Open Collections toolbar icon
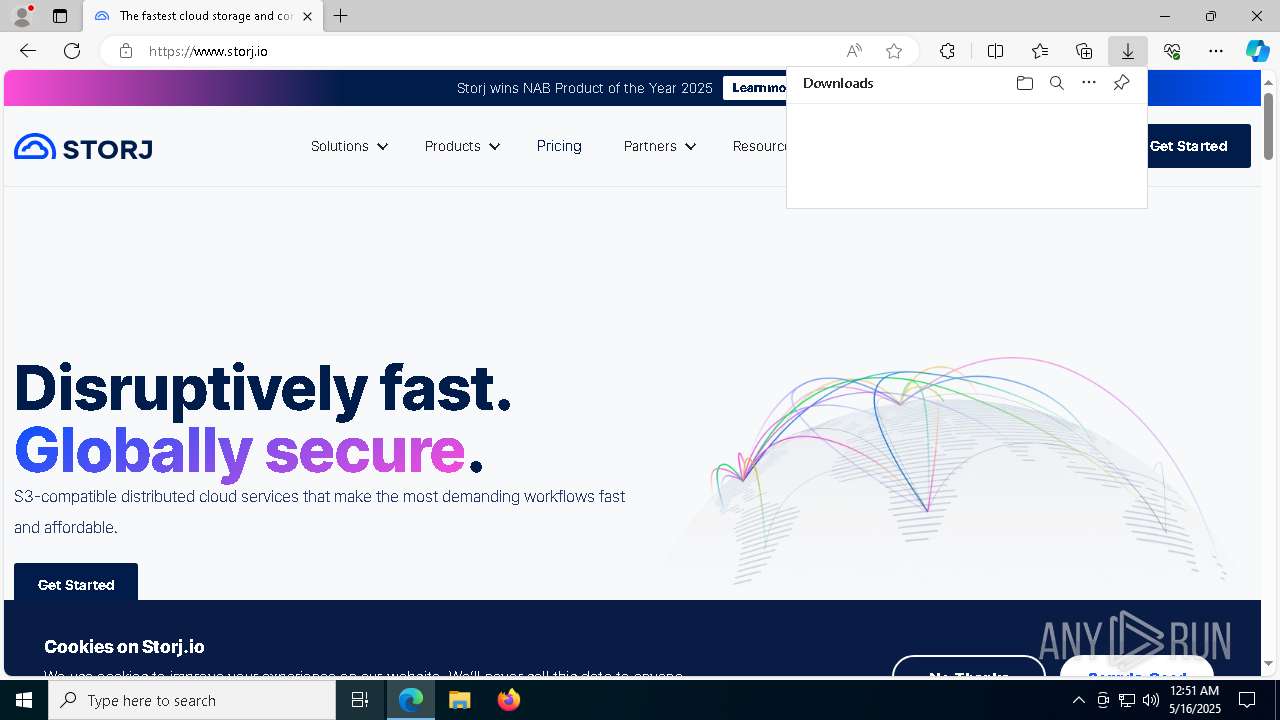Screen dimensions: 1280x720 (x=1084, y=51)
